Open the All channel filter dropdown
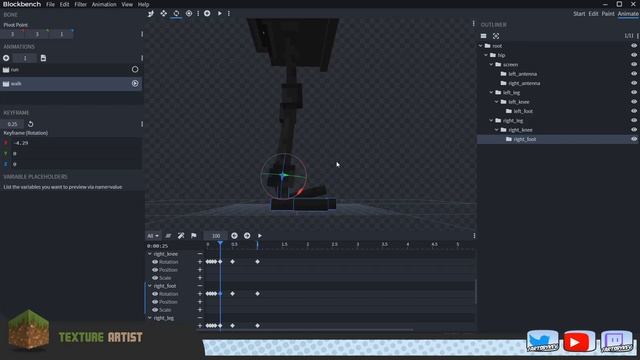 pyautogui.click(x=153, y=236)
